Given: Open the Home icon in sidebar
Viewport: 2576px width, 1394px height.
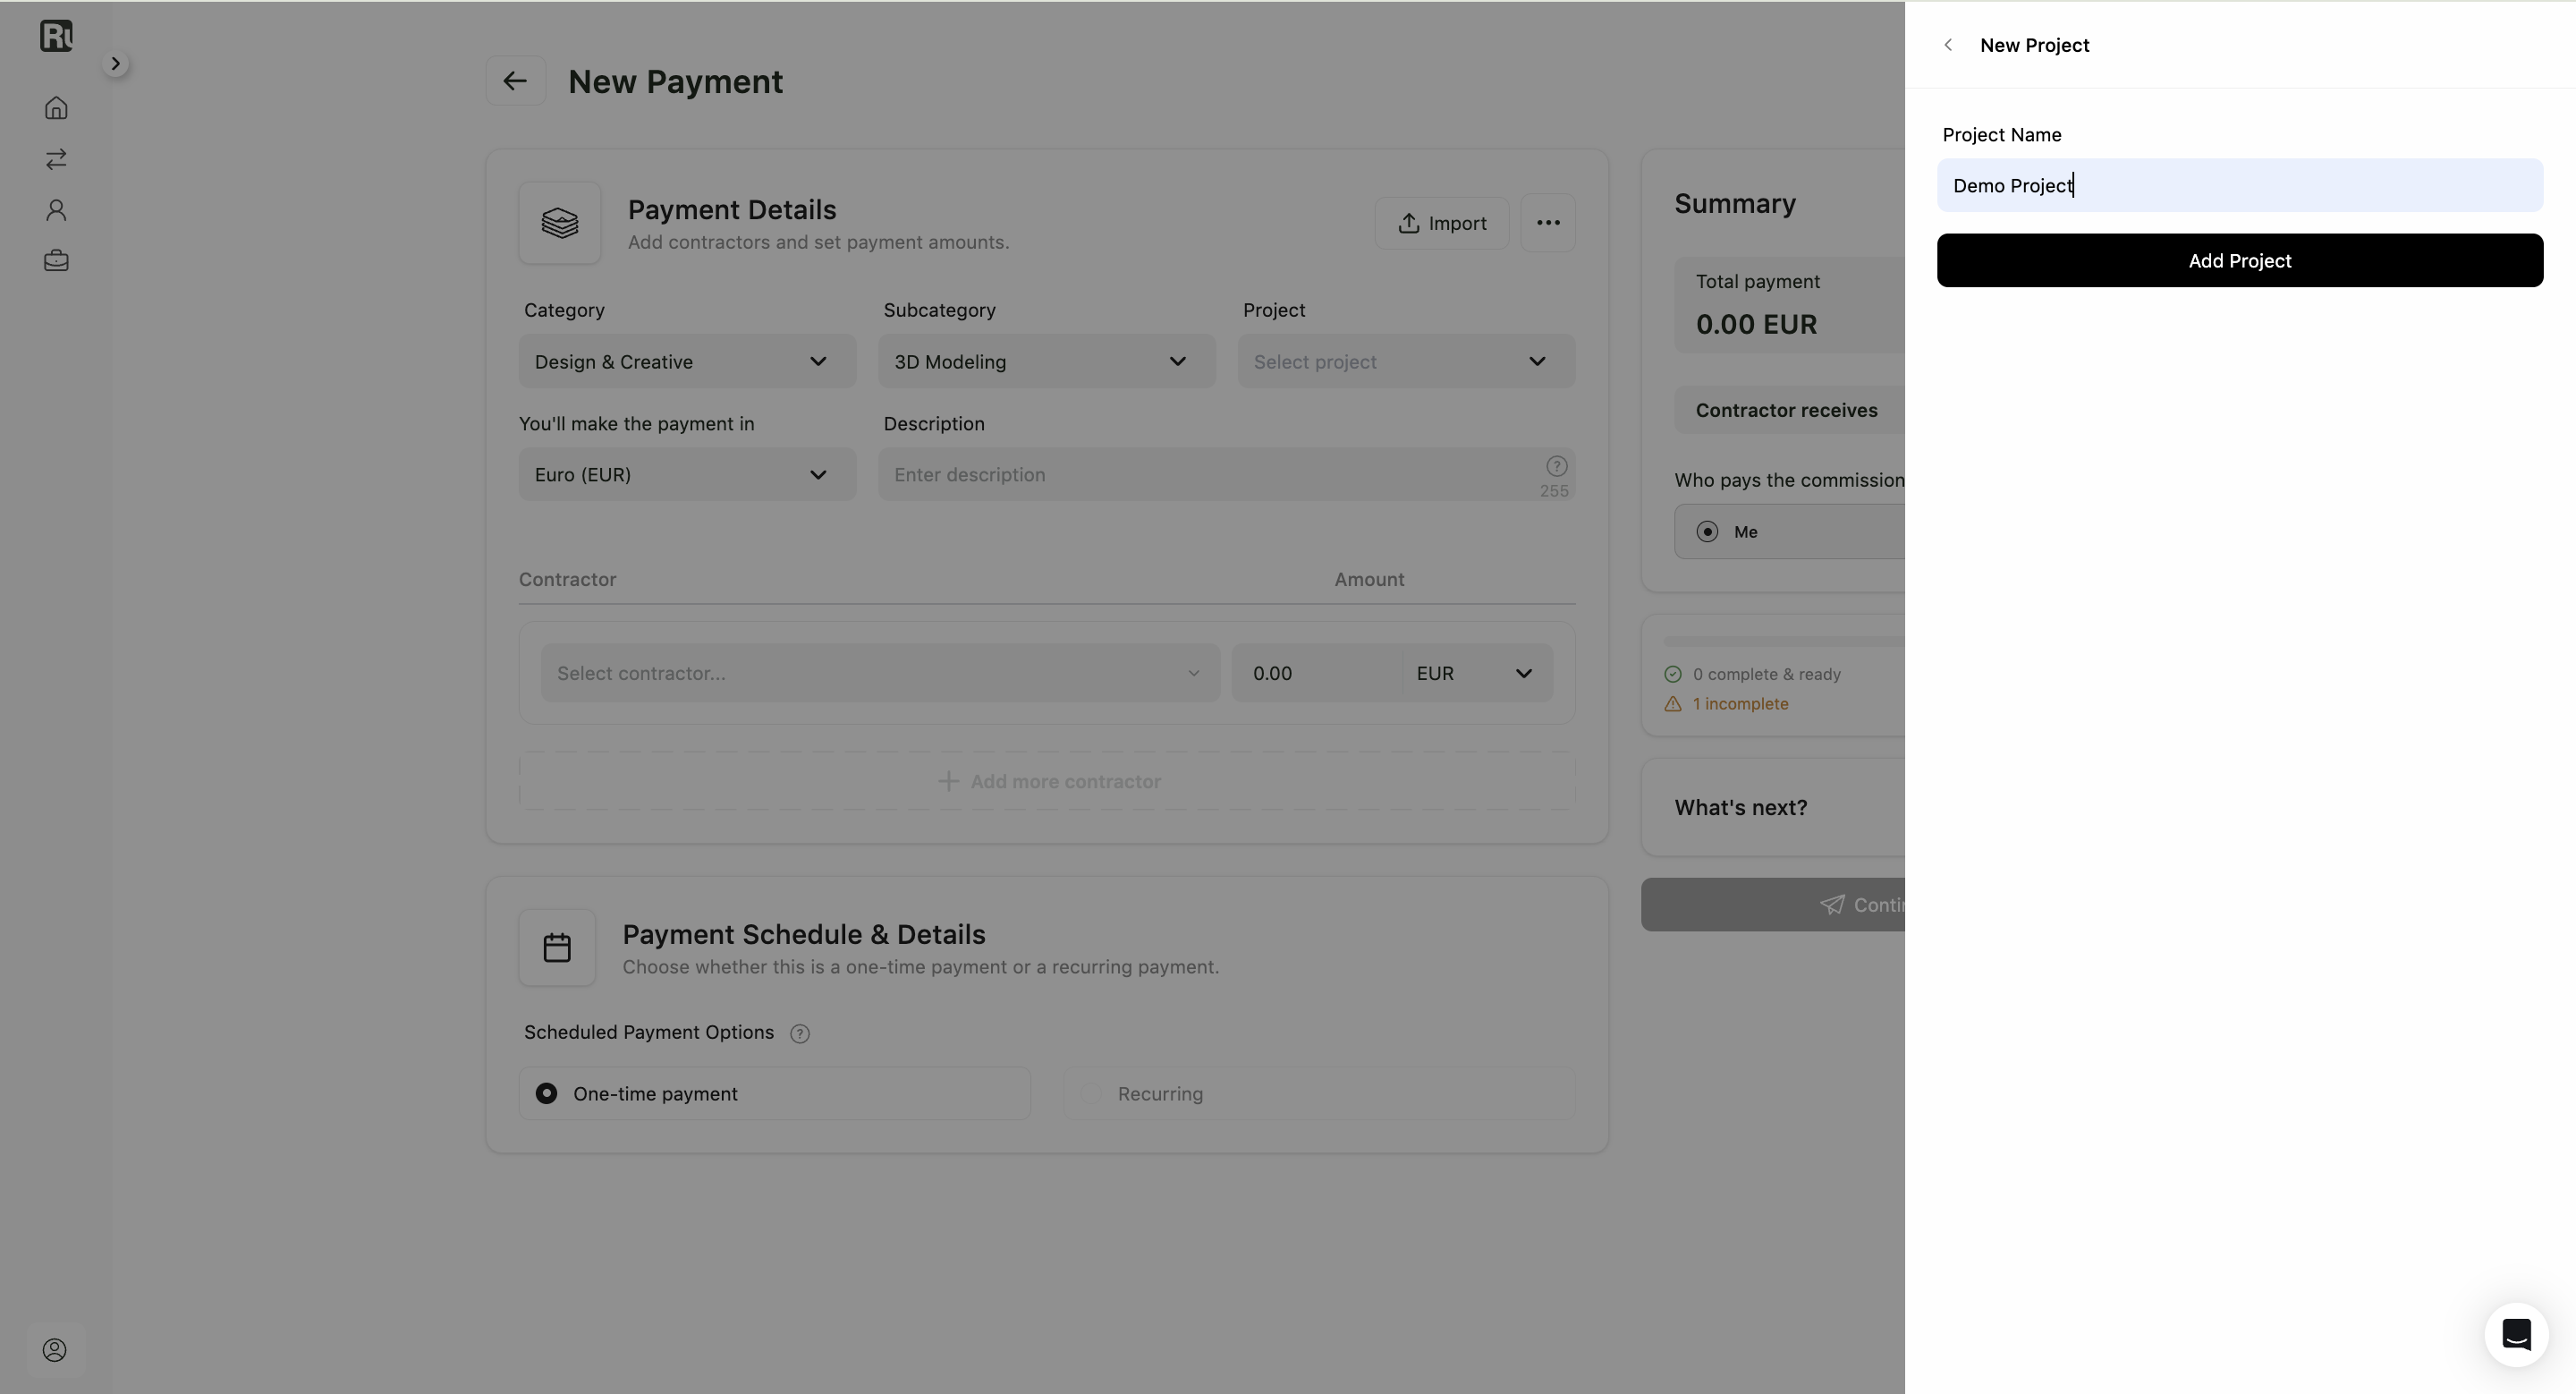Looking at the screenshot, I should [x=56, y=108].
